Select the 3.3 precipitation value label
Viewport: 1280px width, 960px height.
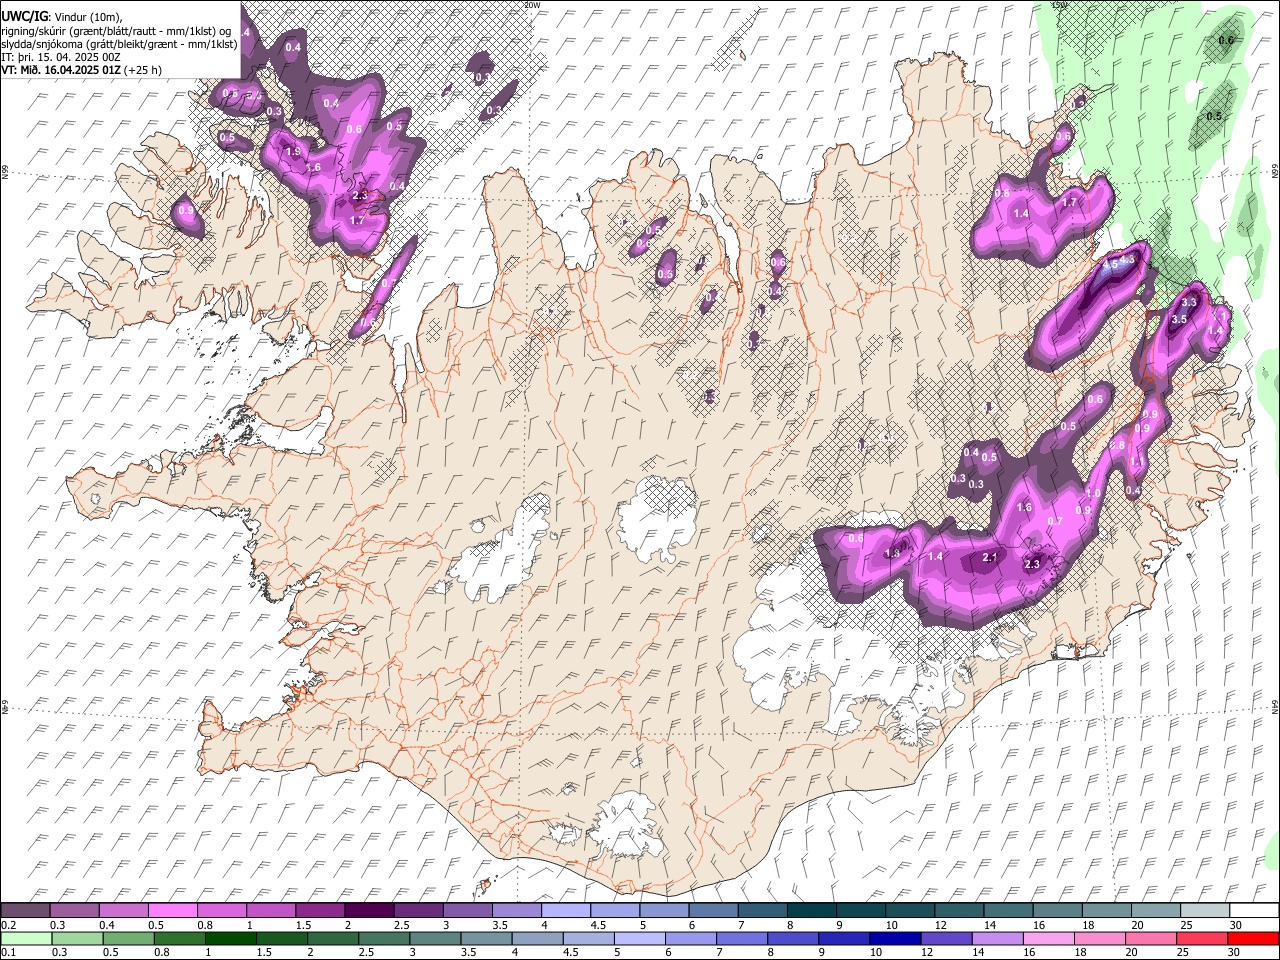tap(1189, 302)
